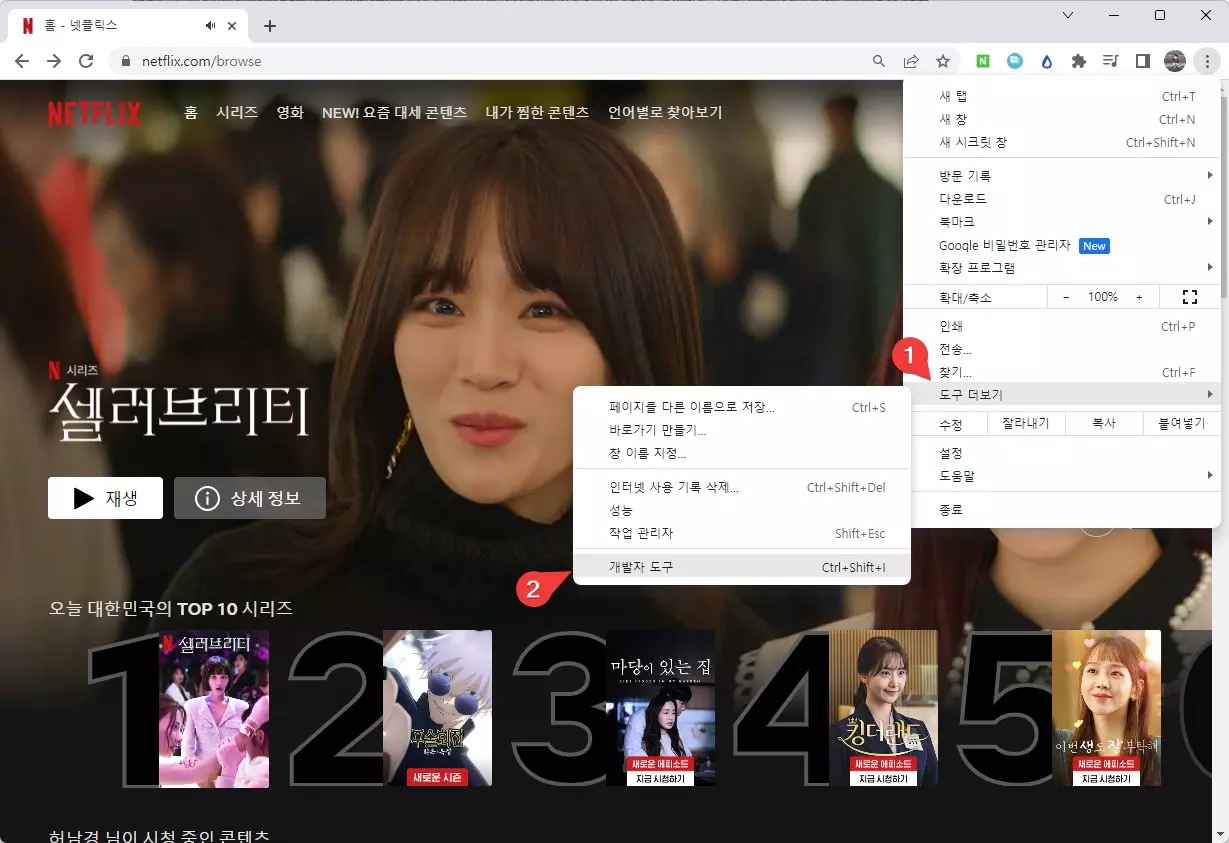Choose 인쇄 from the menu
The image size is (1229, 843).
(1062, 326)
